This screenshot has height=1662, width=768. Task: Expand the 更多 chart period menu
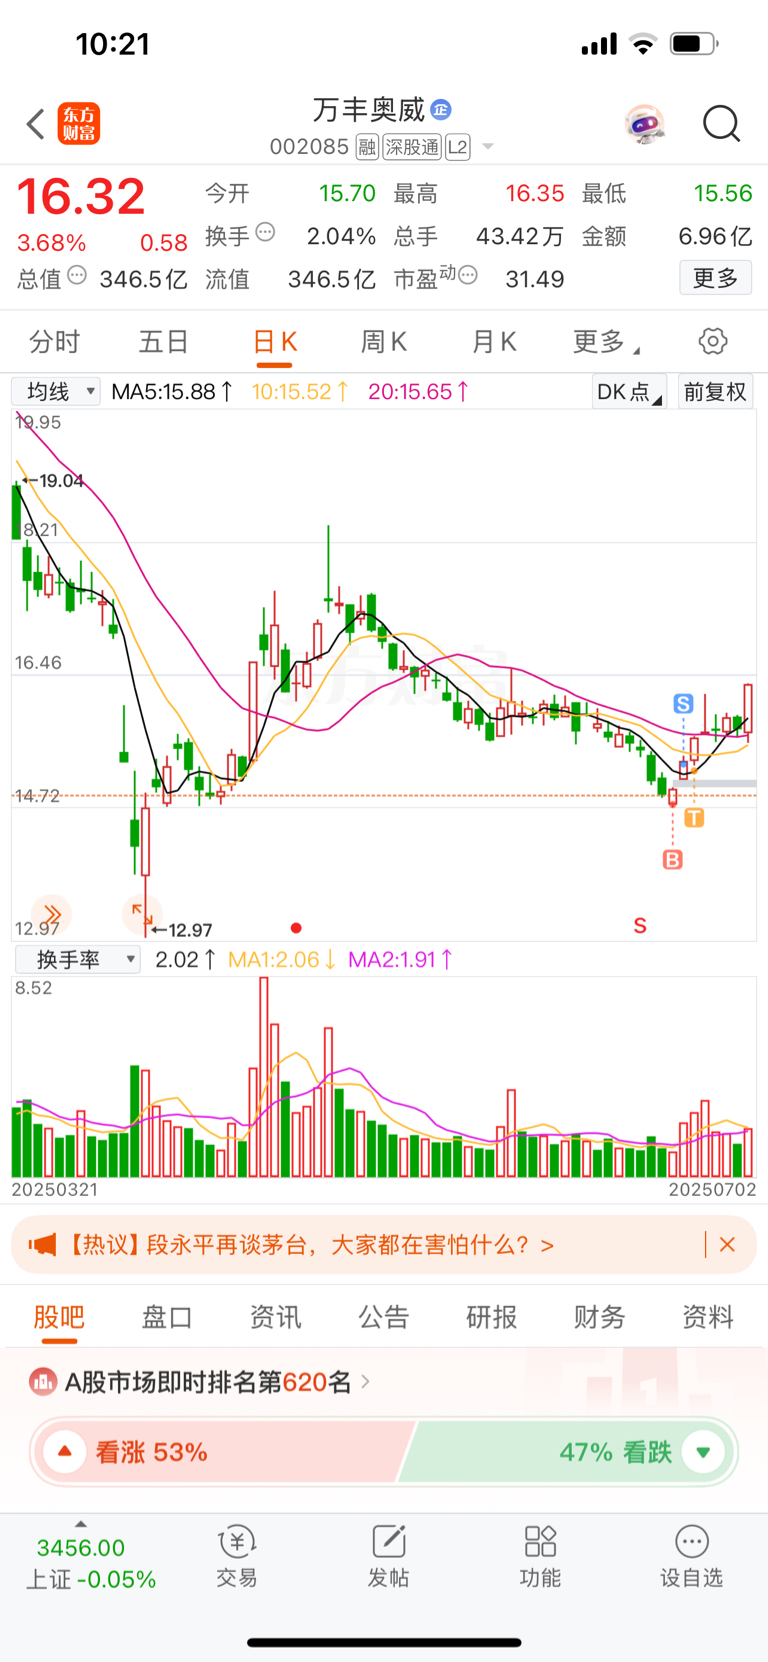point(605,342)
